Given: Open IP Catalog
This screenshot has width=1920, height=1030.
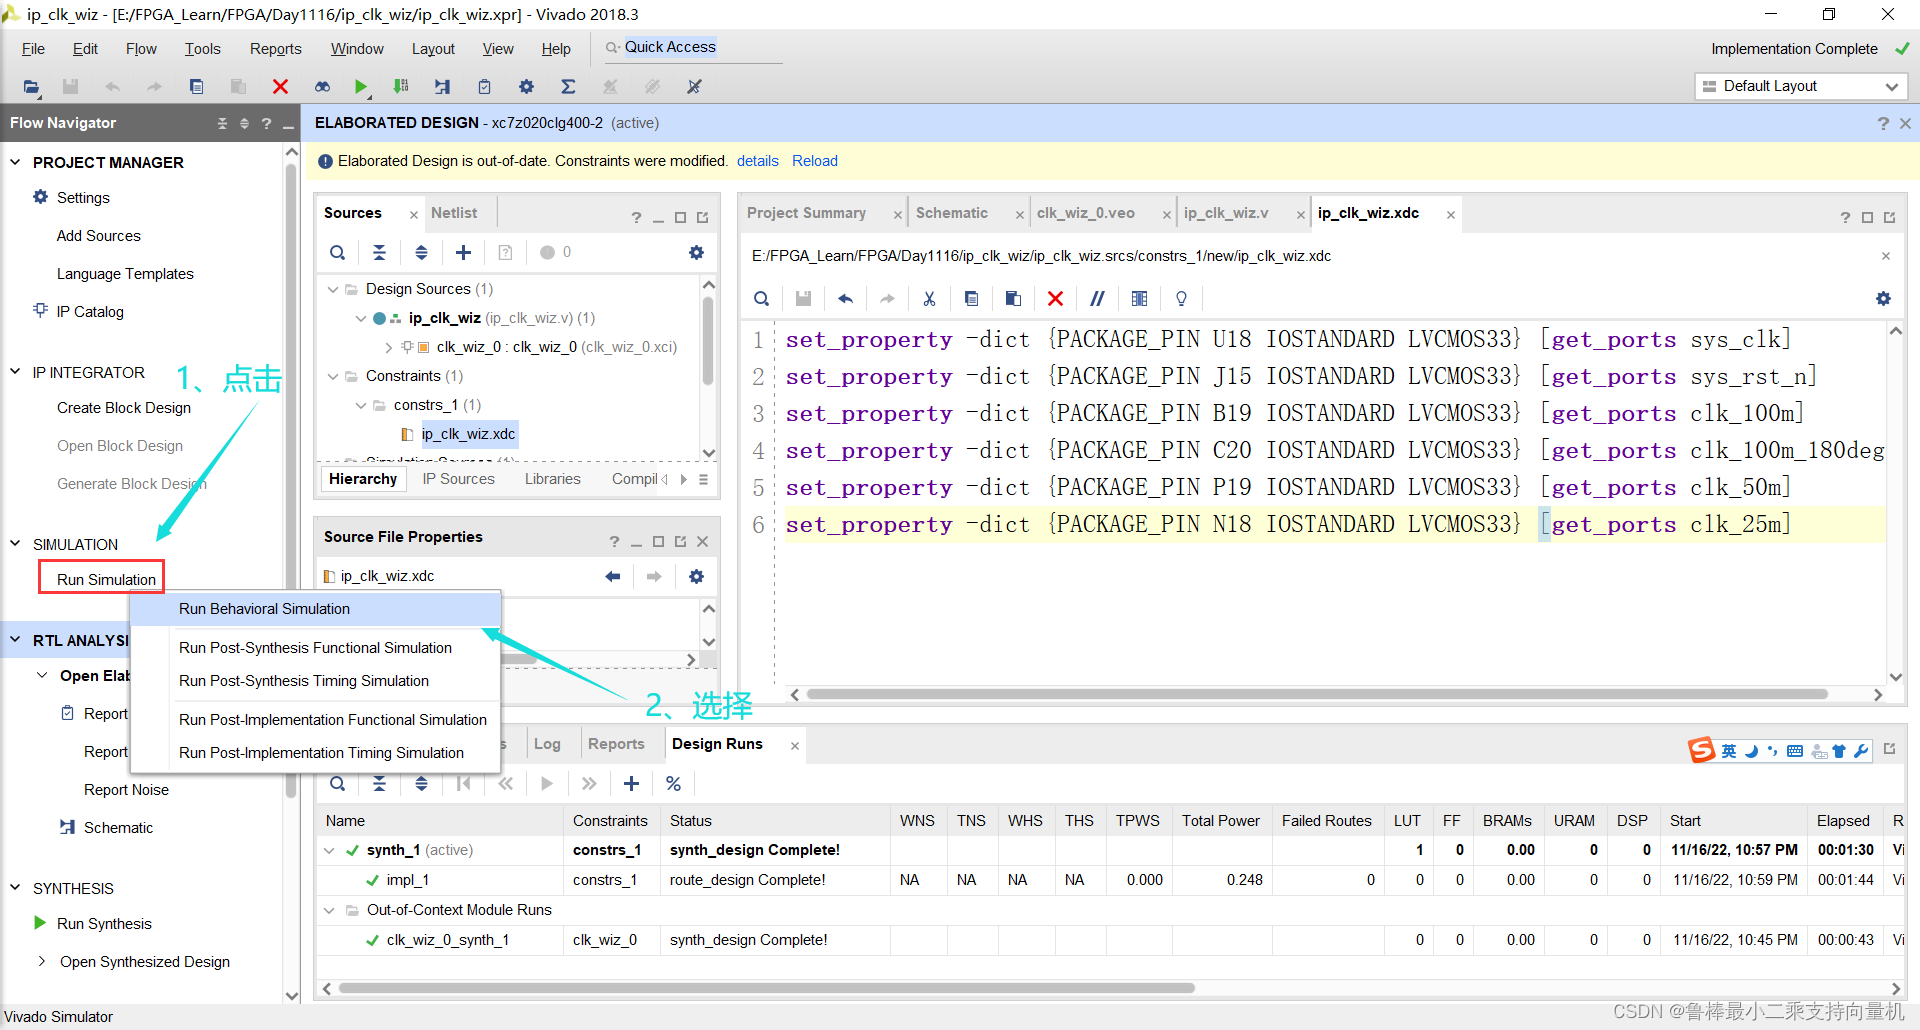Looking at the screenshot, I should [x=90, y=312].
